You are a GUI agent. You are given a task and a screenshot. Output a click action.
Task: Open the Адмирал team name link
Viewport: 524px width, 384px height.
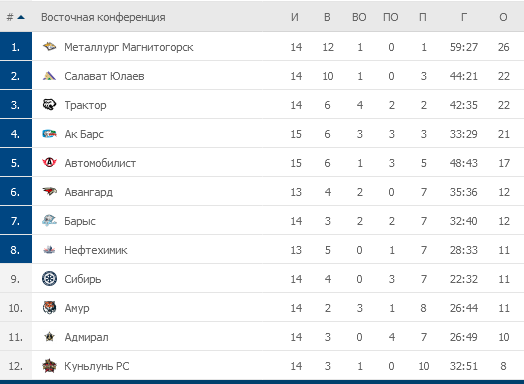(87, 337)
